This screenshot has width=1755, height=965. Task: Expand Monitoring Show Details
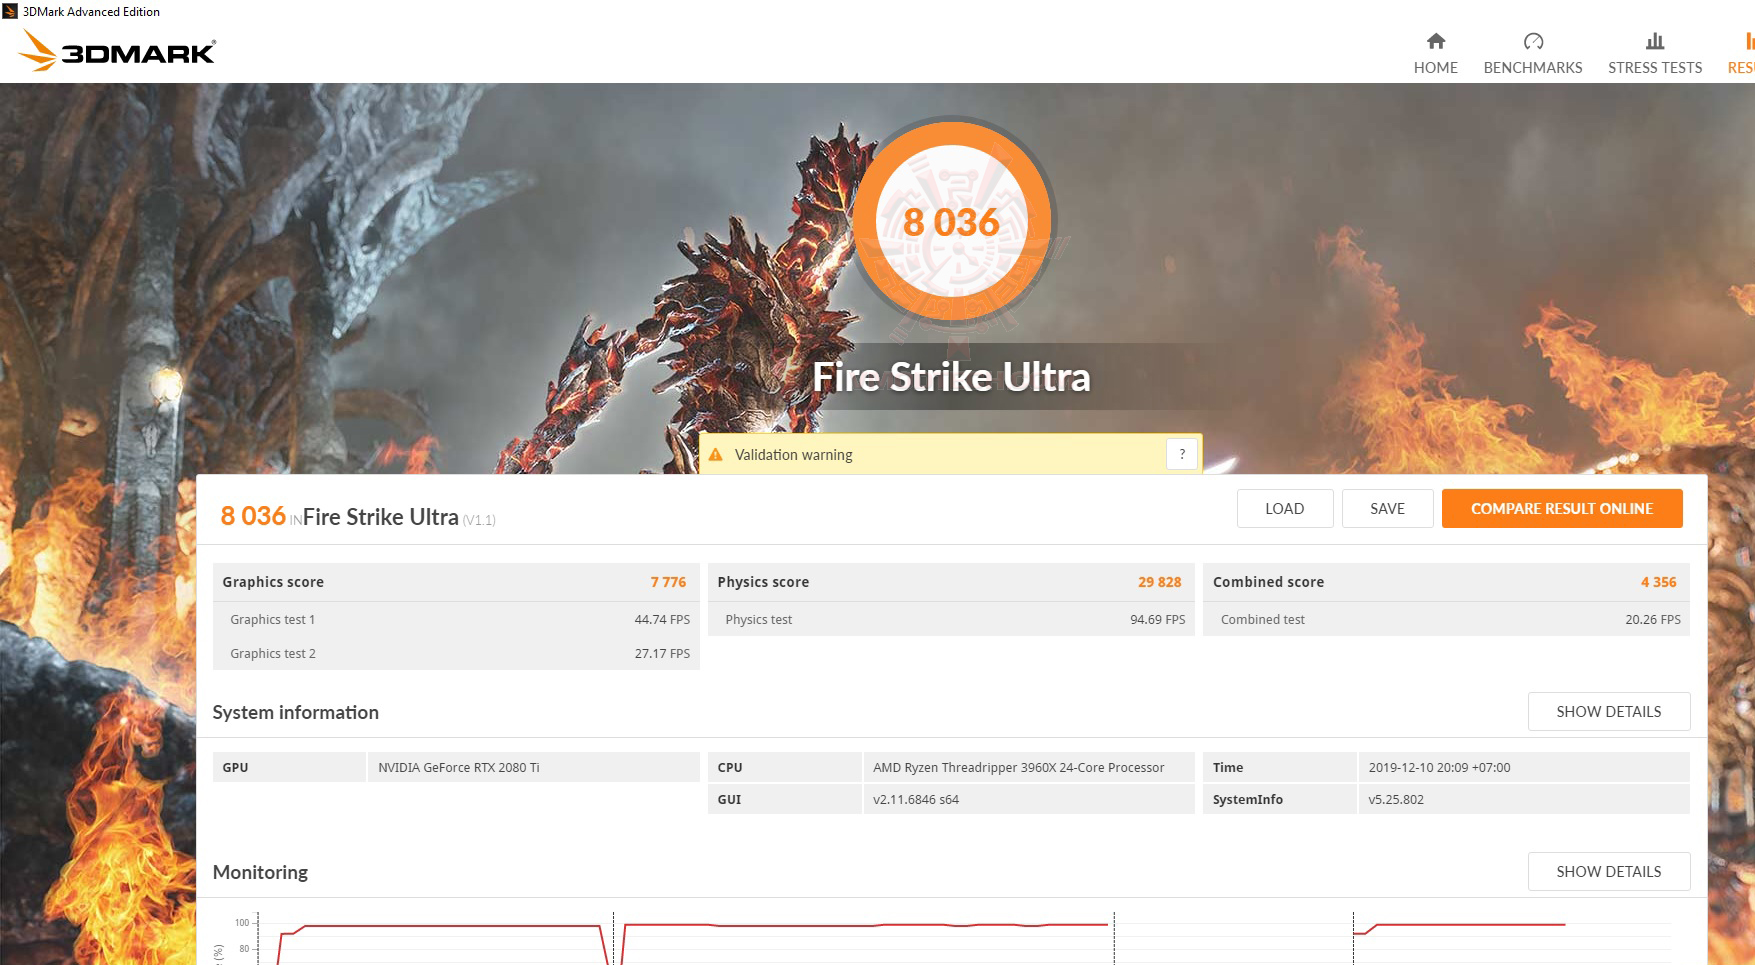(x=1608, y=871)
